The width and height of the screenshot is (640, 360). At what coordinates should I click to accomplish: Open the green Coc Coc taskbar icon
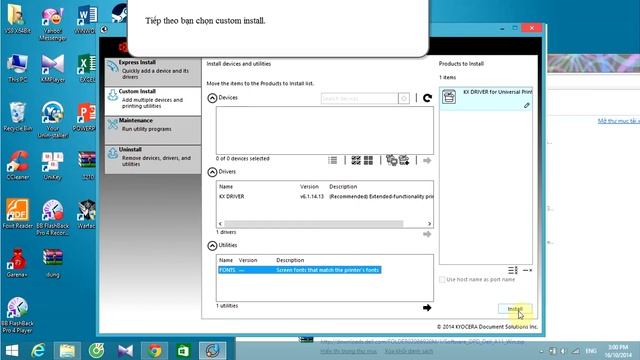96,351
